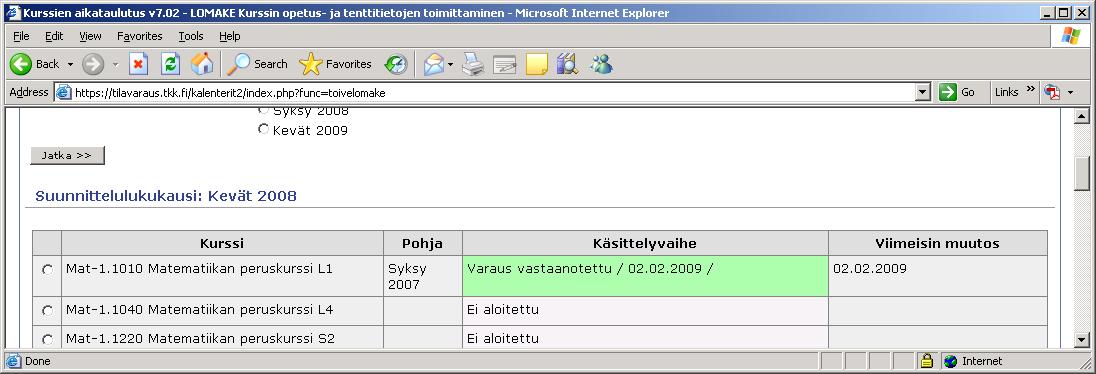Open the Search pane magnifier
This screenshot has height=374, width=1096.
pyautogui.click(x=257, y=64)
